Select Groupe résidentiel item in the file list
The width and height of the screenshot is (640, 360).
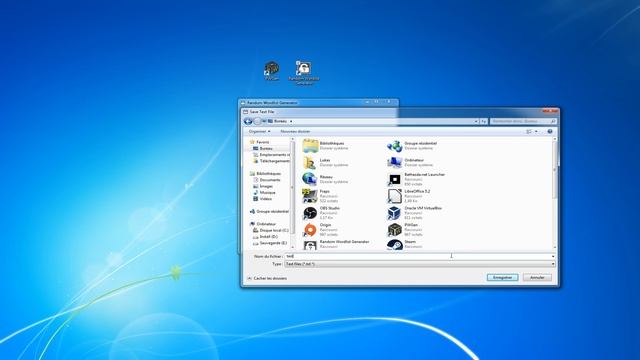tap(412, 146)
